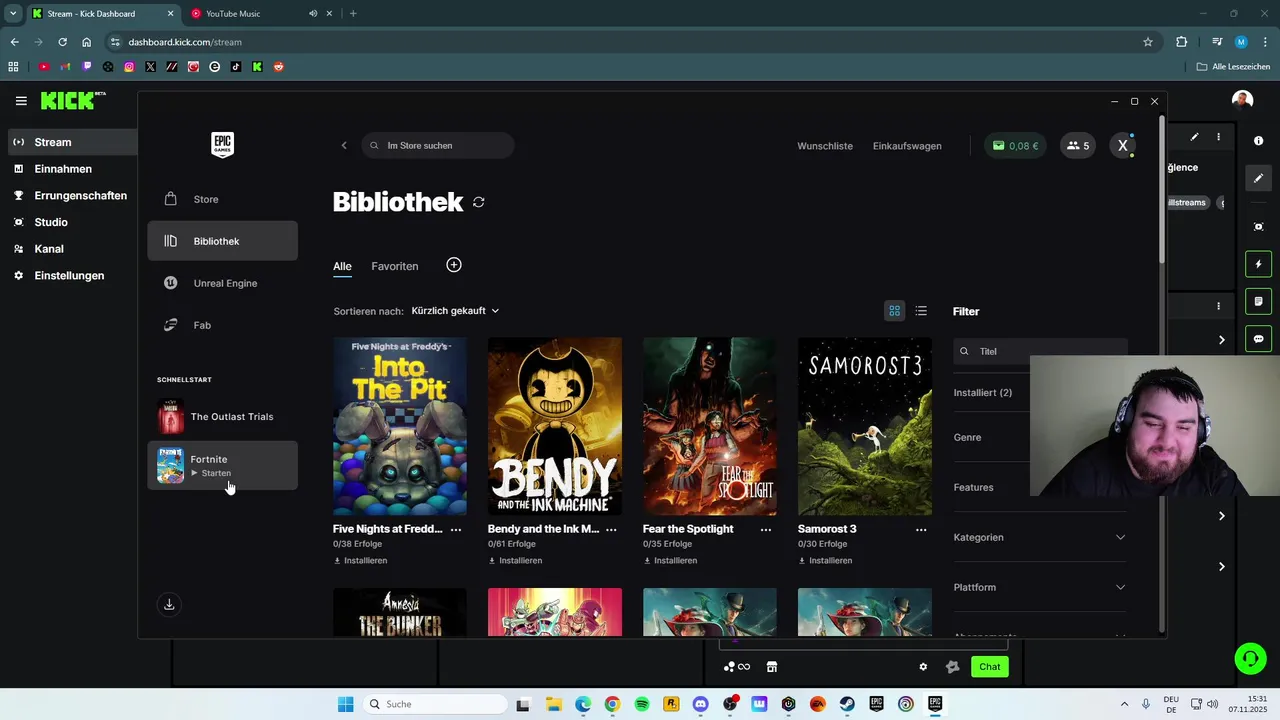Image resolution: width=1280 pixels, height=720 pixels.
Task: Open the downloads icon in Epic sidebar
Action: coord(169,604)
